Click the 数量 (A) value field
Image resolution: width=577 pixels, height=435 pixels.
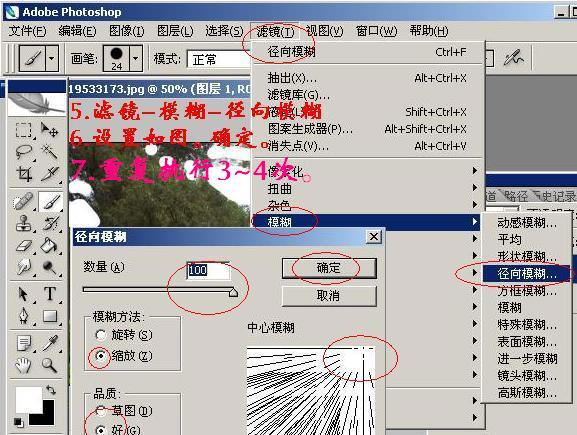click(208, 270)
